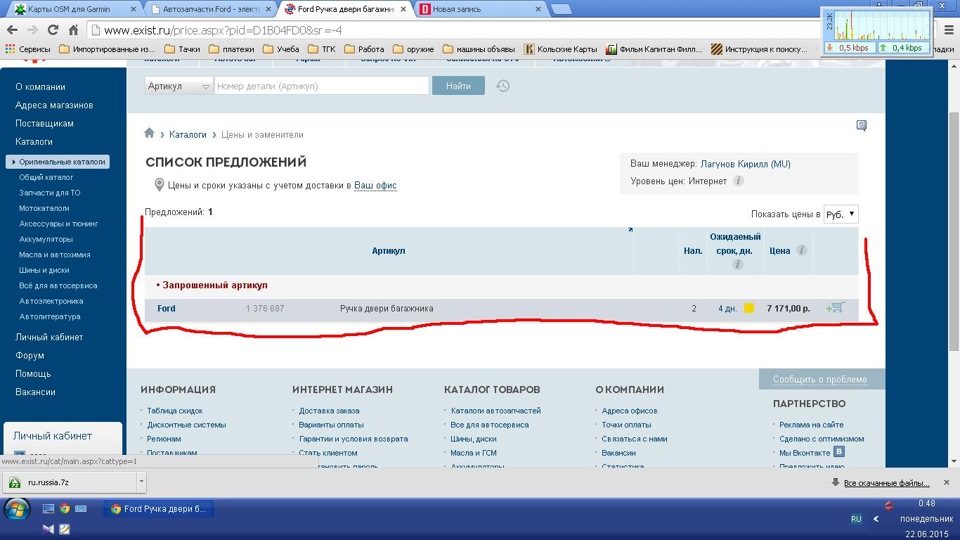Image resolution: width=960 pixels, height=540 pixels.
Task: Click part number input field
Action: pyautogui.click(x=321, y=86)
